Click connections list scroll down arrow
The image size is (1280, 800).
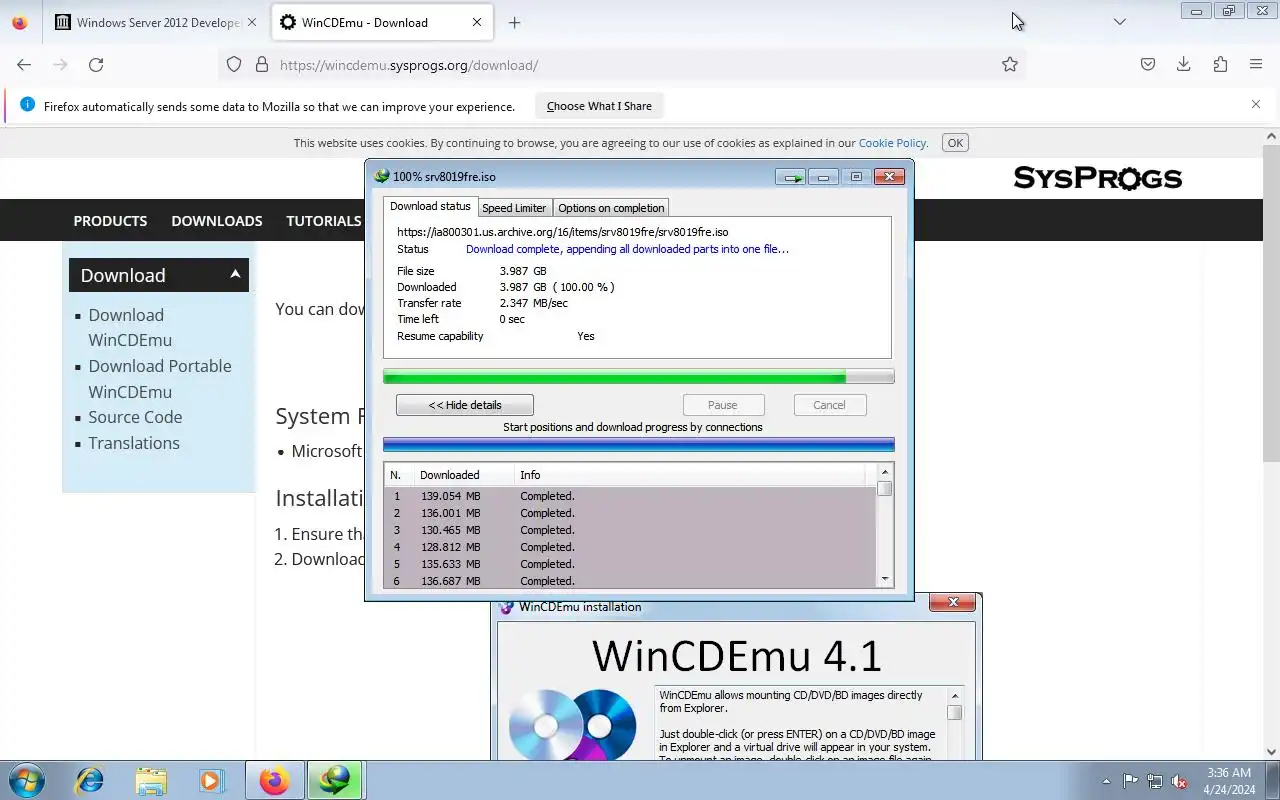(x=884, y=579)
